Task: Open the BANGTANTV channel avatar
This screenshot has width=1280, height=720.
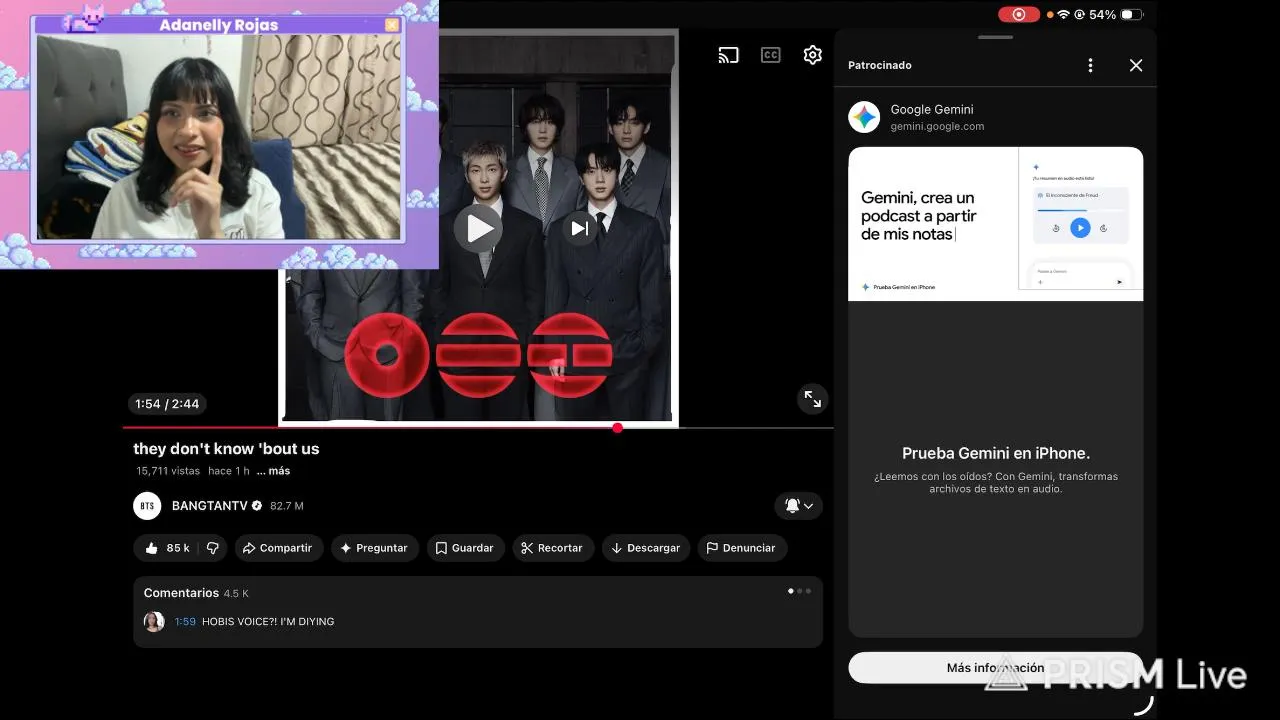Action: coord(147,506)
